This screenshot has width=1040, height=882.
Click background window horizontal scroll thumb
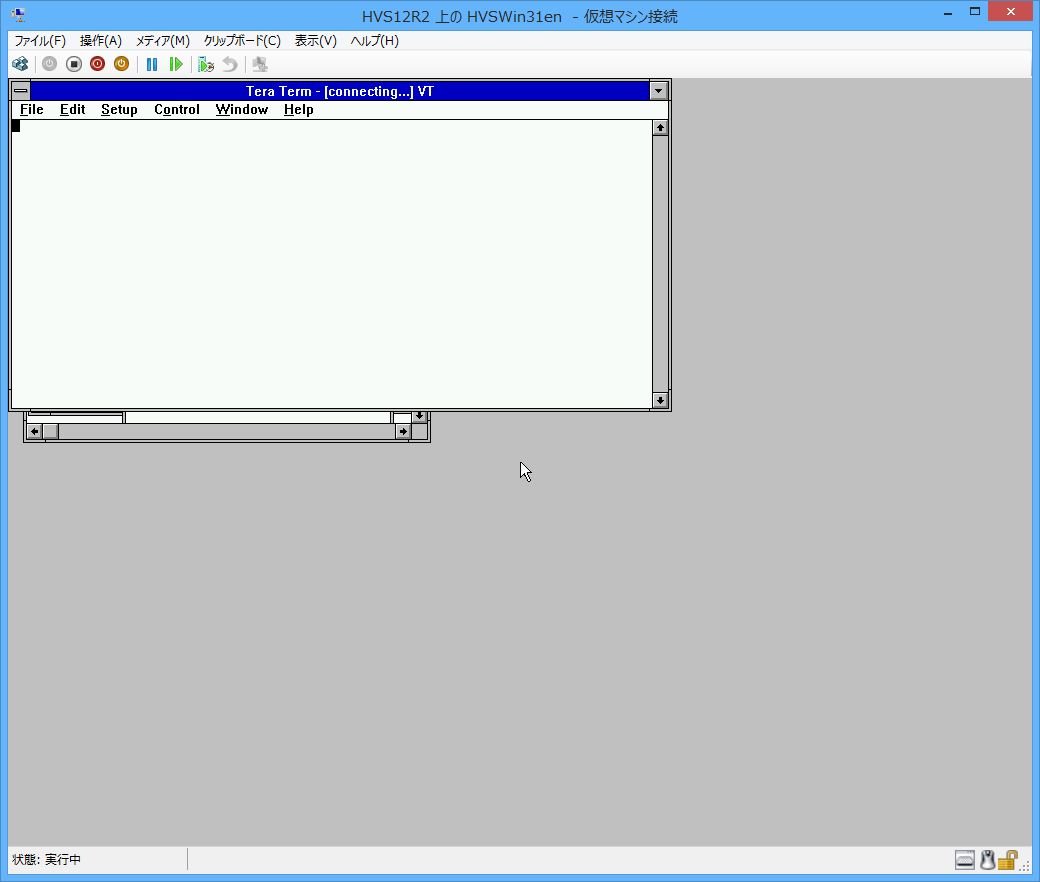tap(51, 432)
